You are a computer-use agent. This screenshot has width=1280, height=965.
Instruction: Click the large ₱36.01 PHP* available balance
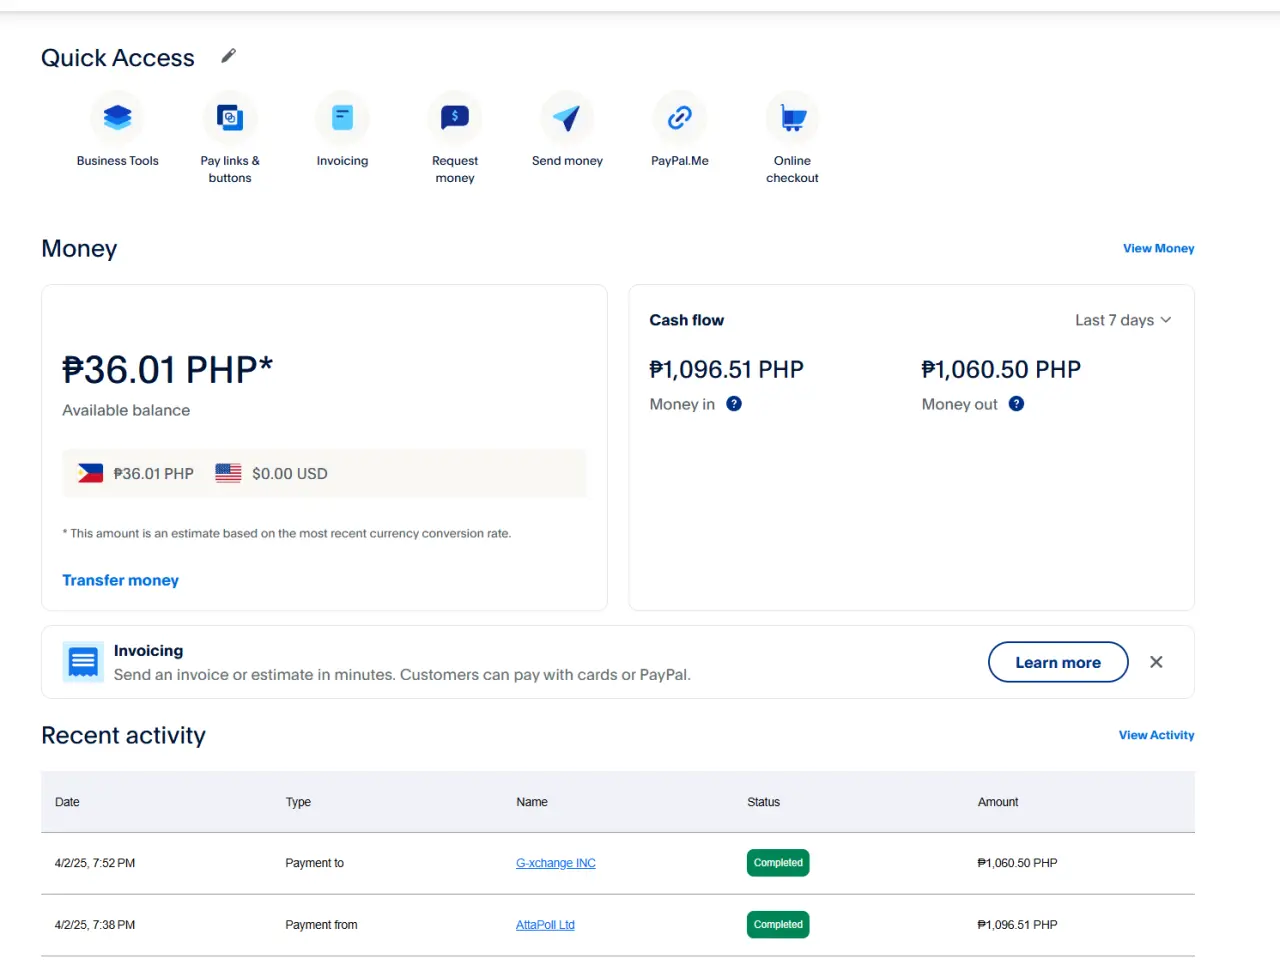click(167, 370)
